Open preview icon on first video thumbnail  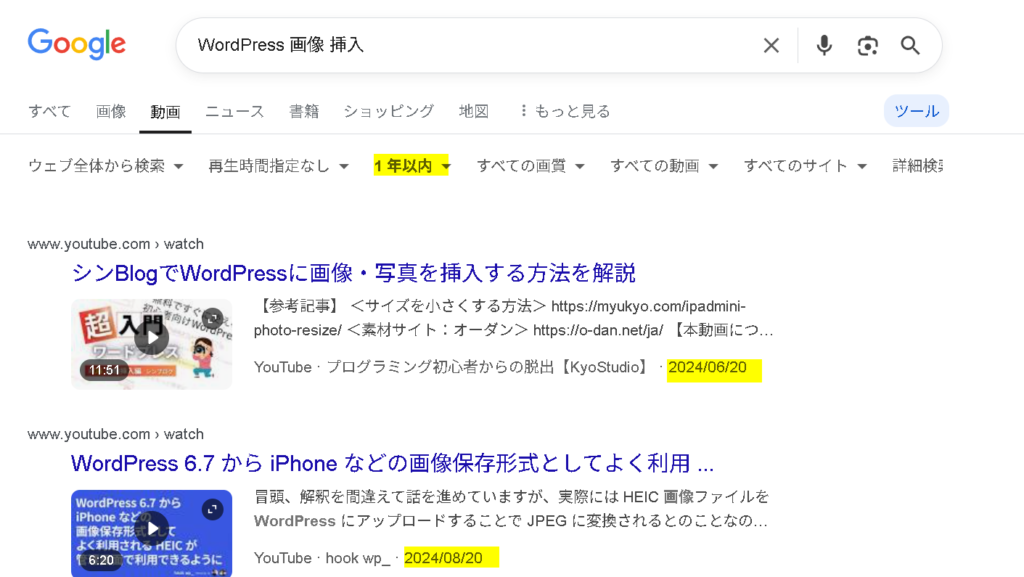point(212,319)
